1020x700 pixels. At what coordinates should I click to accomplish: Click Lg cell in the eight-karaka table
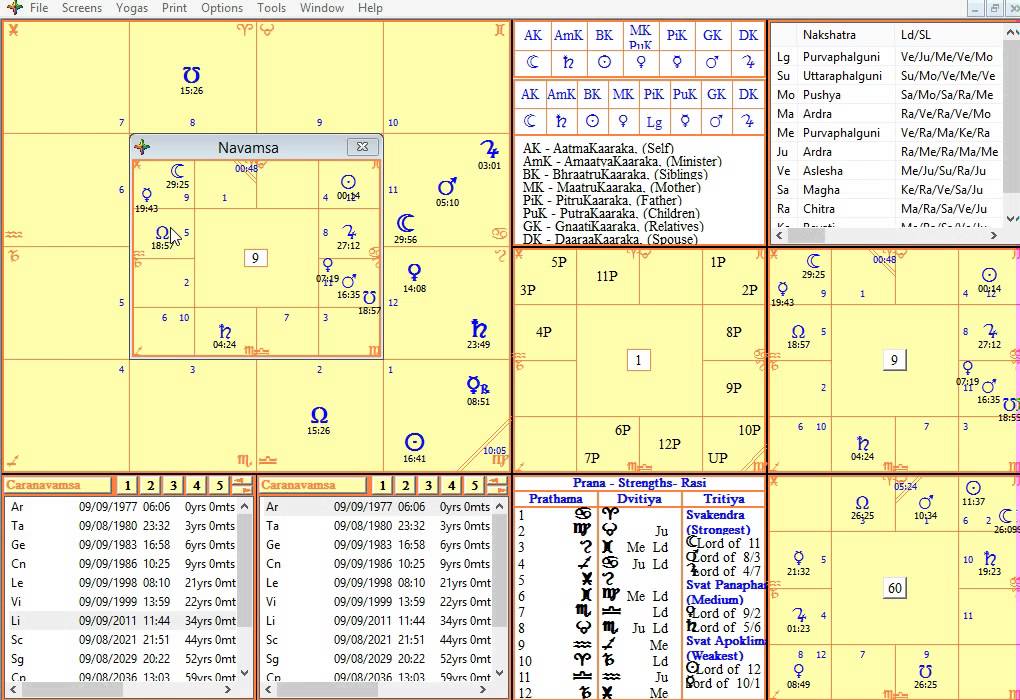tap(654, 122)
